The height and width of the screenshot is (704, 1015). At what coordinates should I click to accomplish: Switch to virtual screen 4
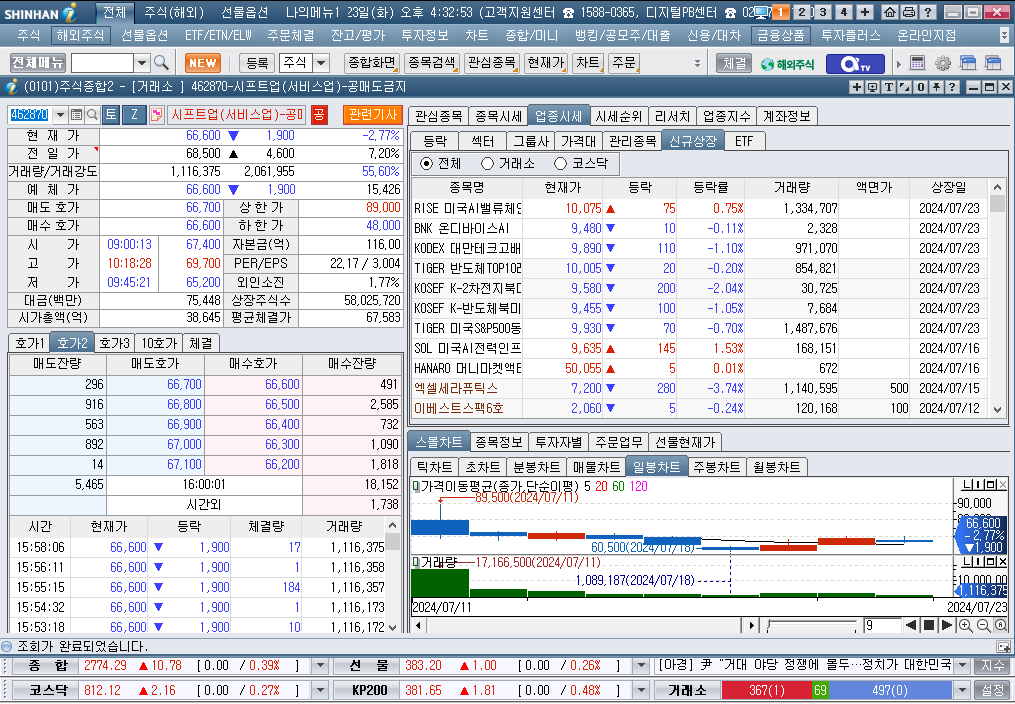(x=843, y=12)
